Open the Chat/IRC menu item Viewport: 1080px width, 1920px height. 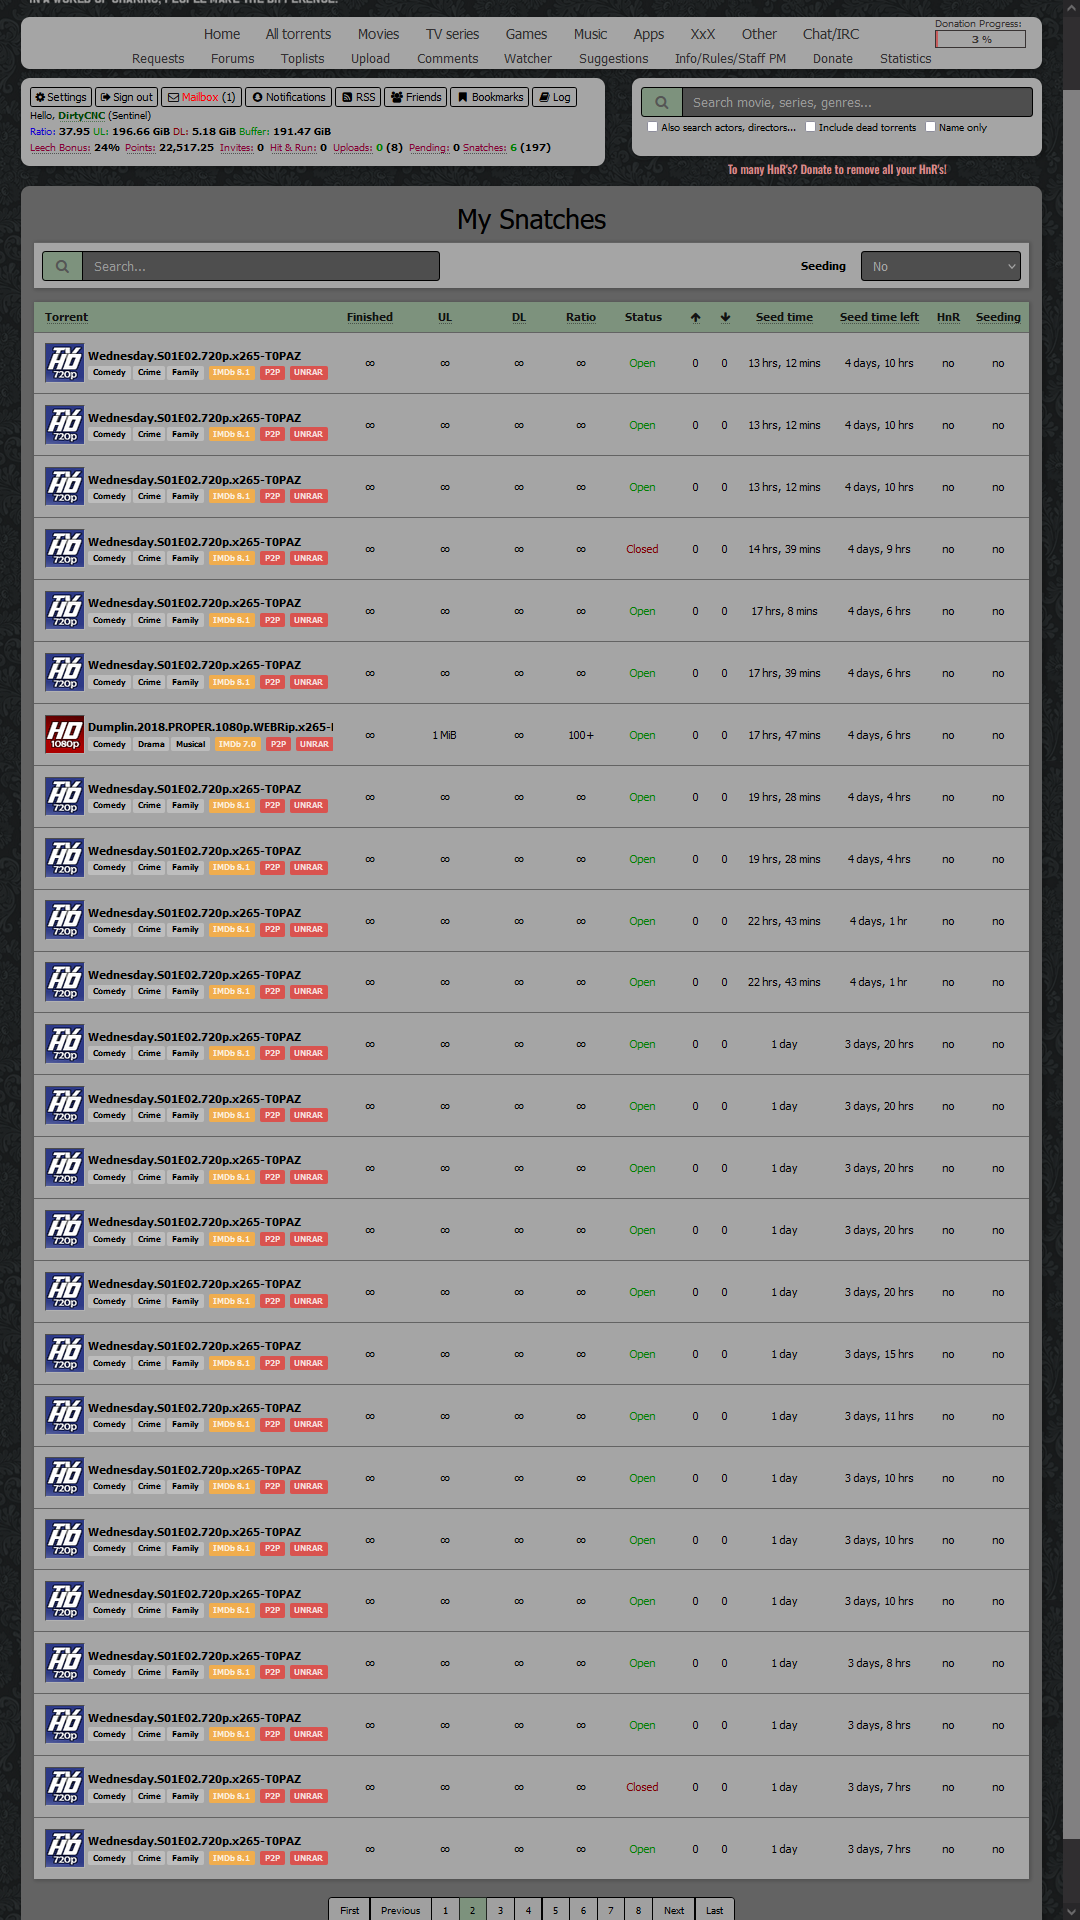click(x=831, y=34)
